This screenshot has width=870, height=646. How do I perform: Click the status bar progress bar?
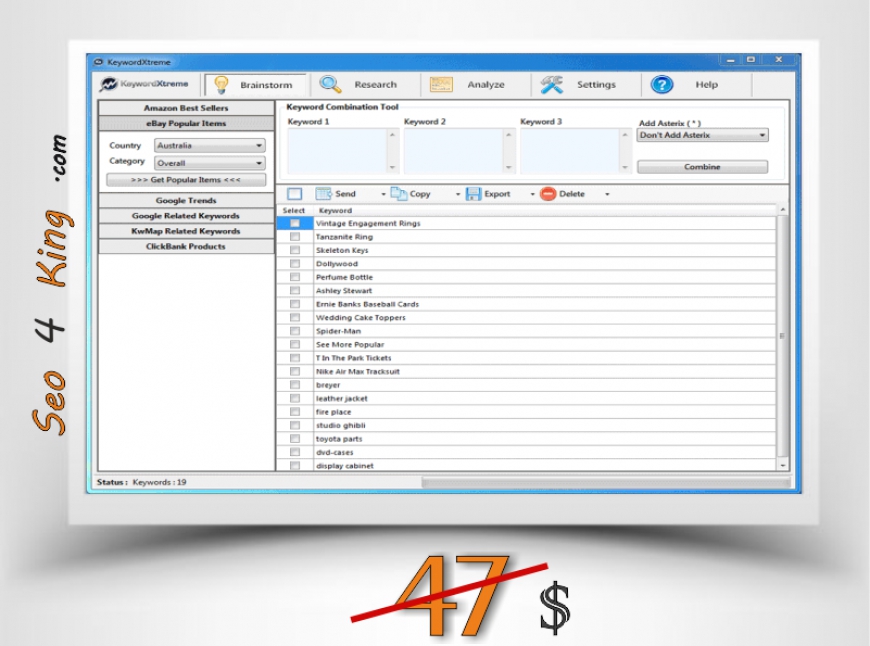(x=605, y=483)
